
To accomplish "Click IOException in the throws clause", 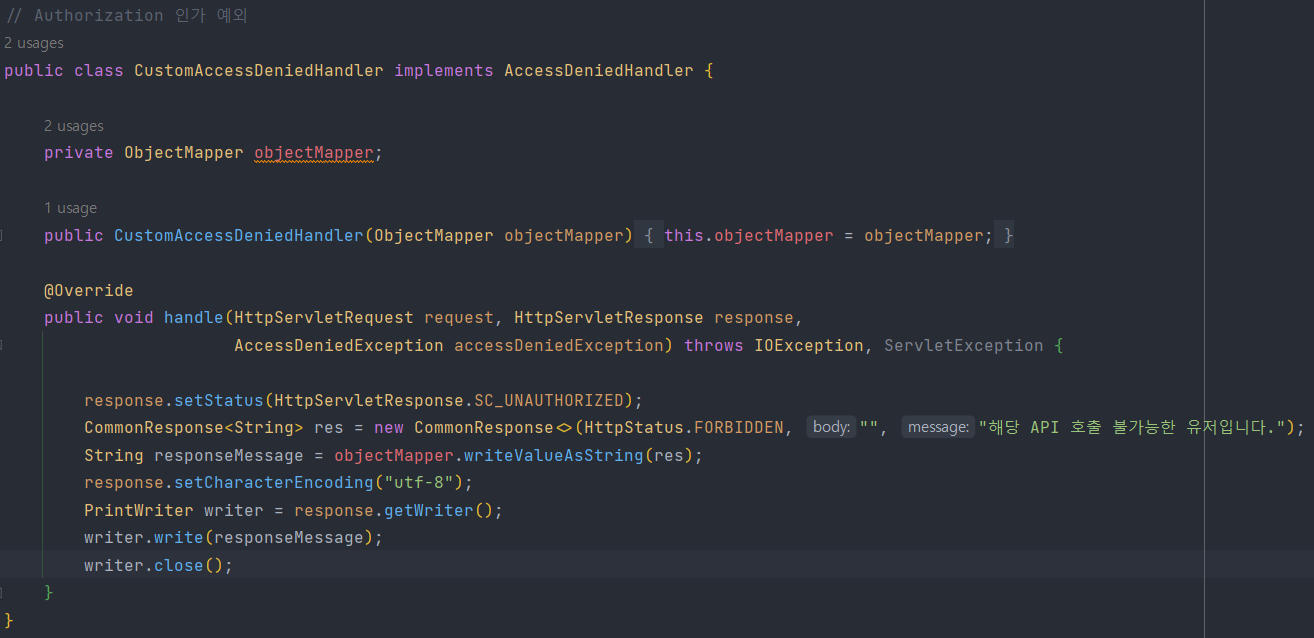I will 808,345.
